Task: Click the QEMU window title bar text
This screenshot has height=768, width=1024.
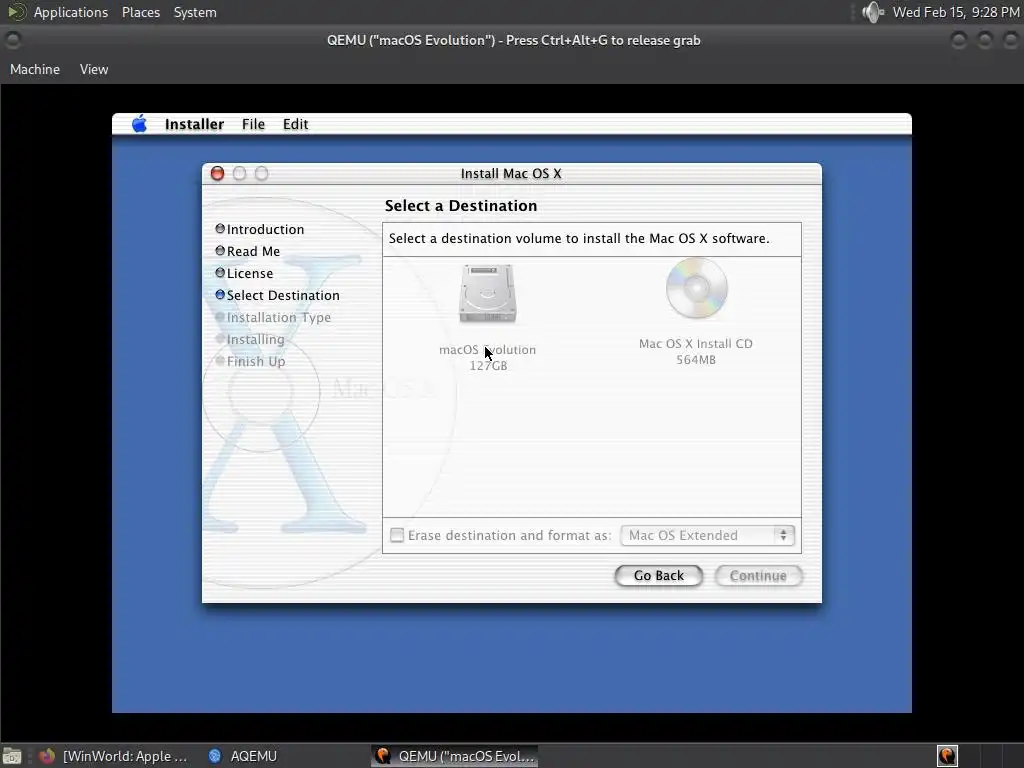Action: pyautogui.click(x=513, y=40)
